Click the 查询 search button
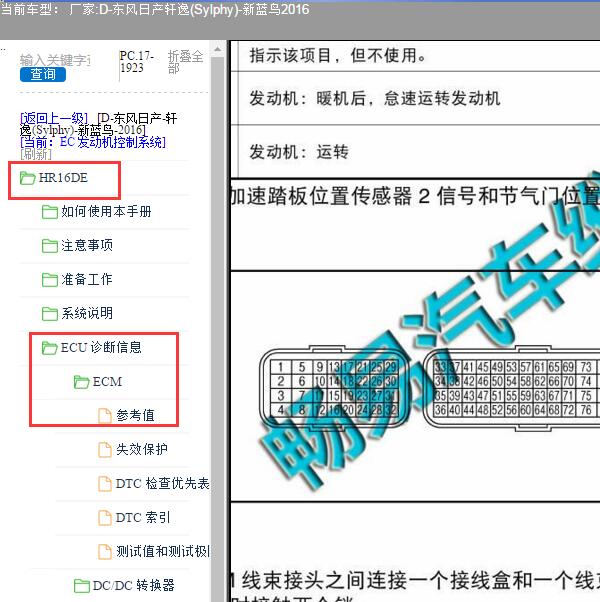 coord(43,74)
